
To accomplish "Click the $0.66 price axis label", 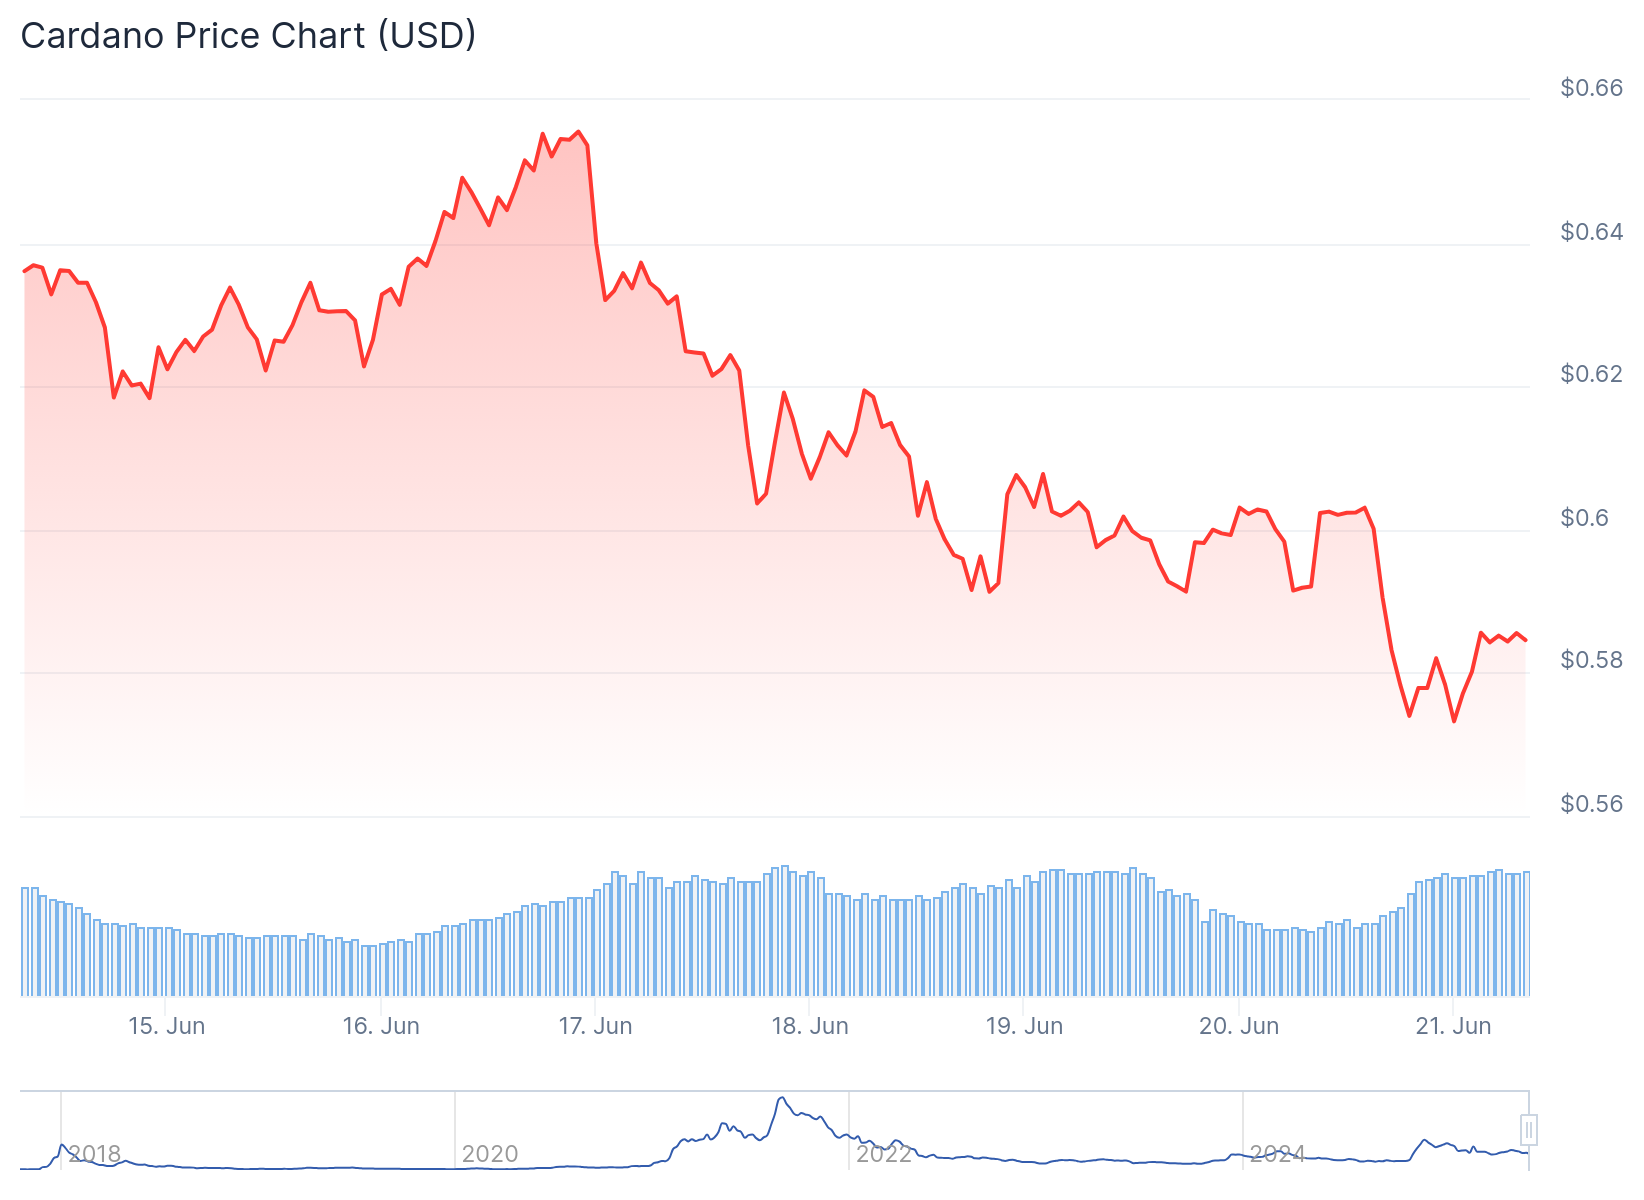I will click(1591, 88).
